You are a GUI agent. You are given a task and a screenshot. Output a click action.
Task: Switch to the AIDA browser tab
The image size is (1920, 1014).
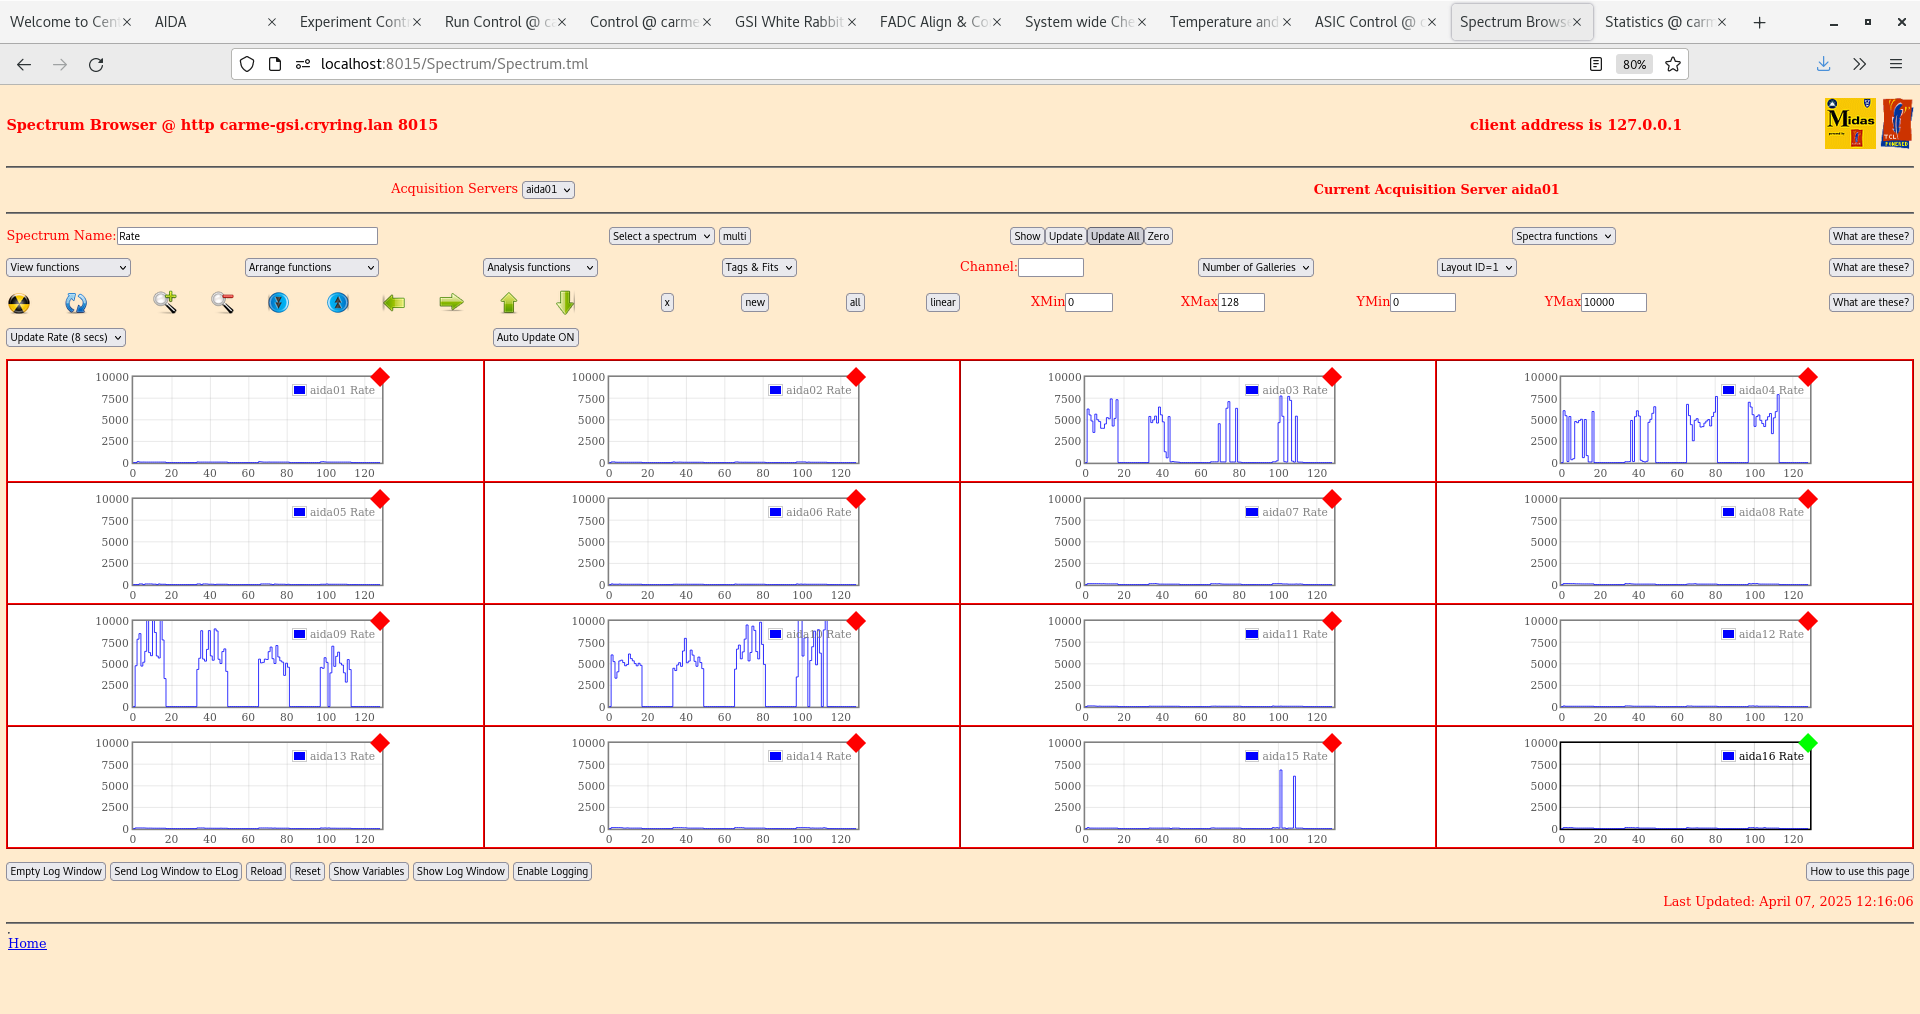[170, 21]
